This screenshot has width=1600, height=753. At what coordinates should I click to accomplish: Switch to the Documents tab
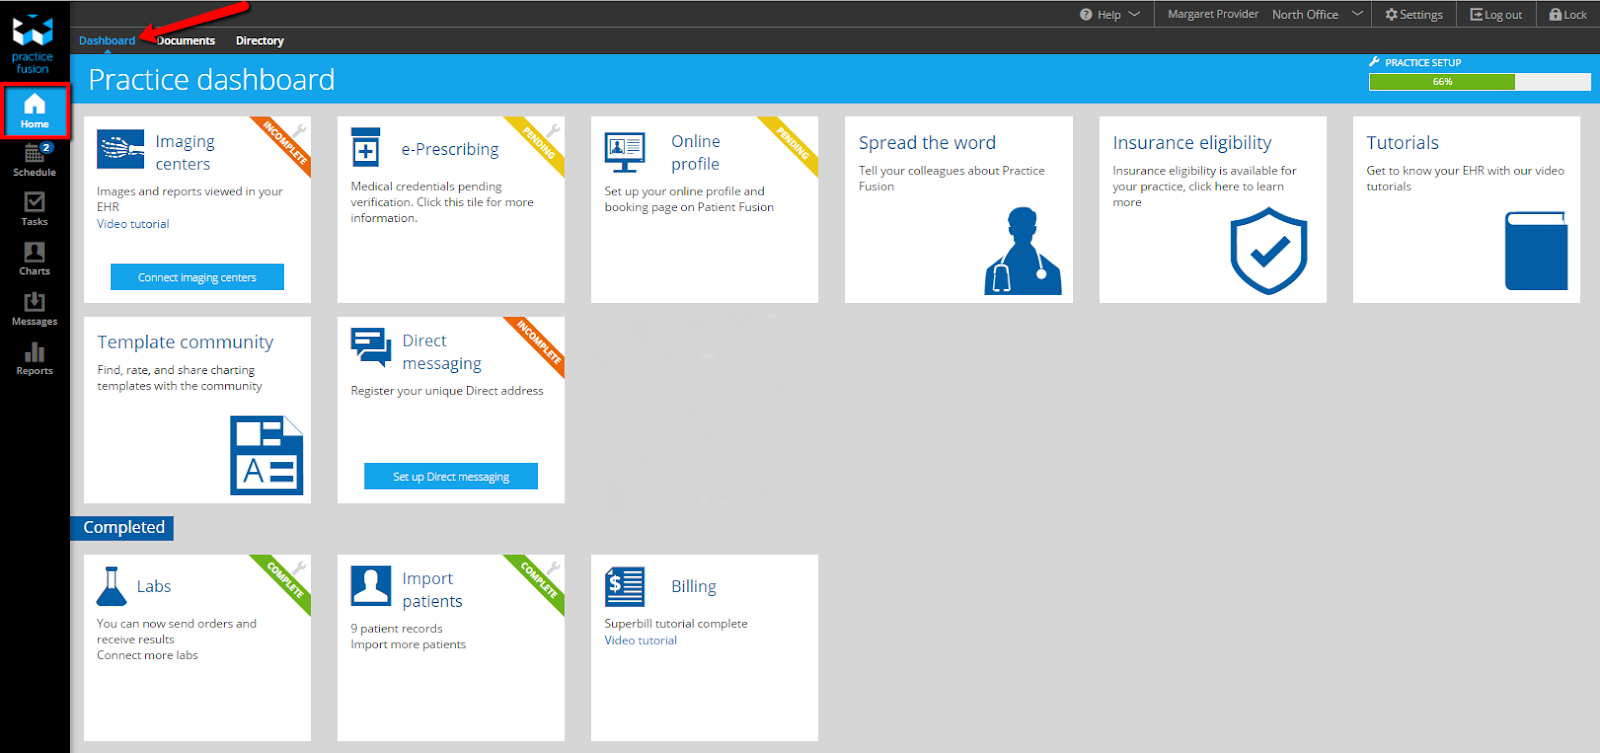pos(186,41)
